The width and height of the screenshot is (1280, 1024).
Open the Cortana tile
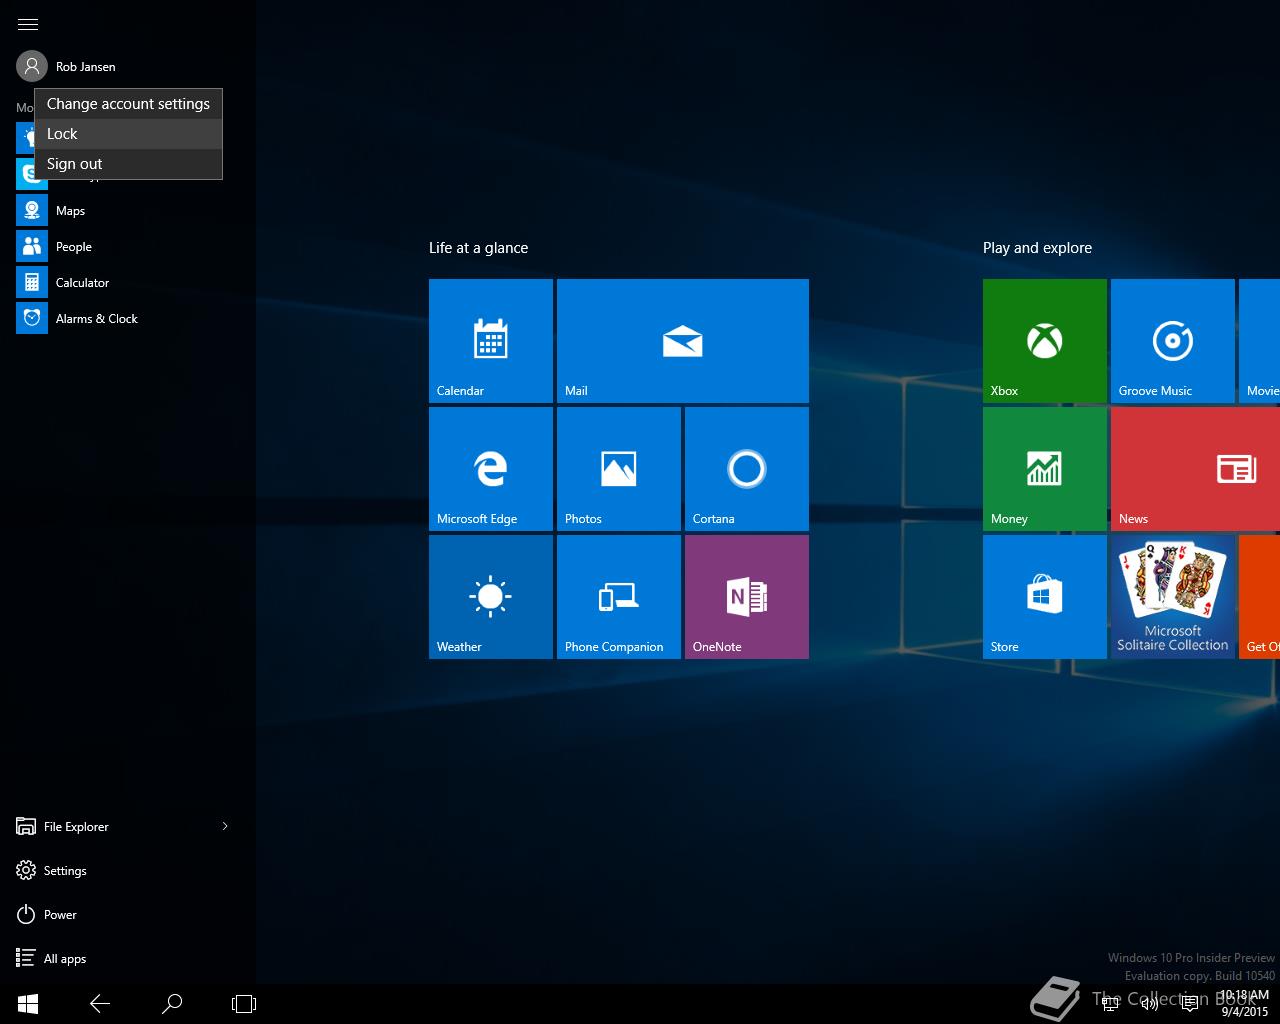point(747,469)
